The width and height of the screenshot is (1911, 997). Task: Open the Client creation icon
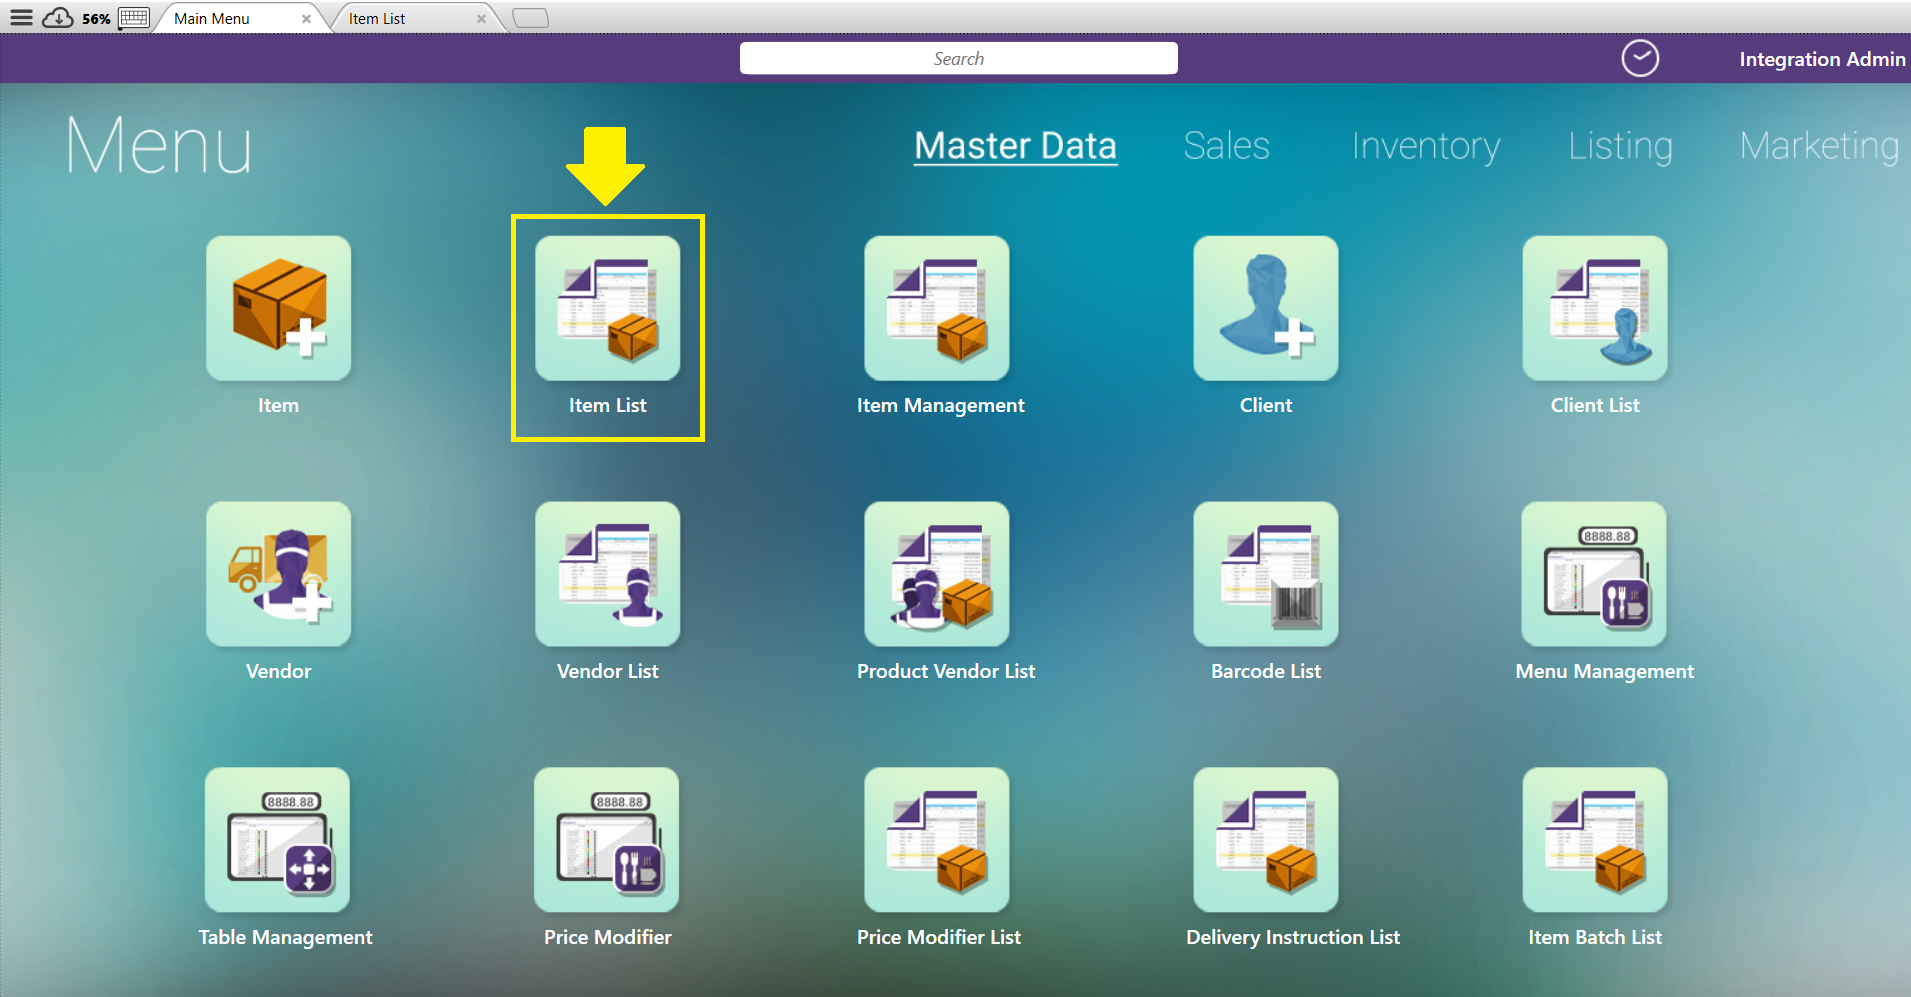(x=1265, y=308)
